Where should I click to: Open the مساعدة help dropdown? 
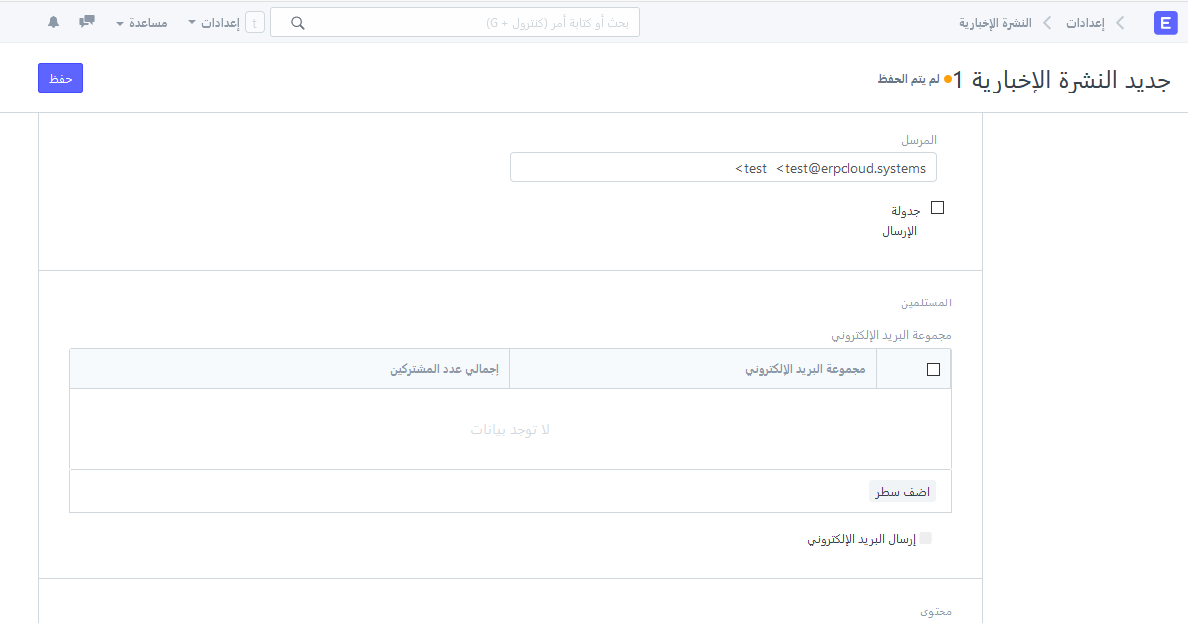[142, 23]
